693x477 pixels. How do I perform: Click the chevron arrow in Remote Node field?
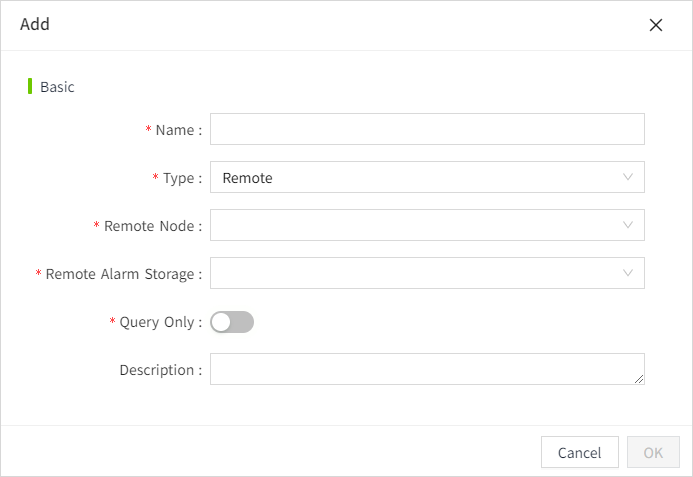tap(628, 225)
